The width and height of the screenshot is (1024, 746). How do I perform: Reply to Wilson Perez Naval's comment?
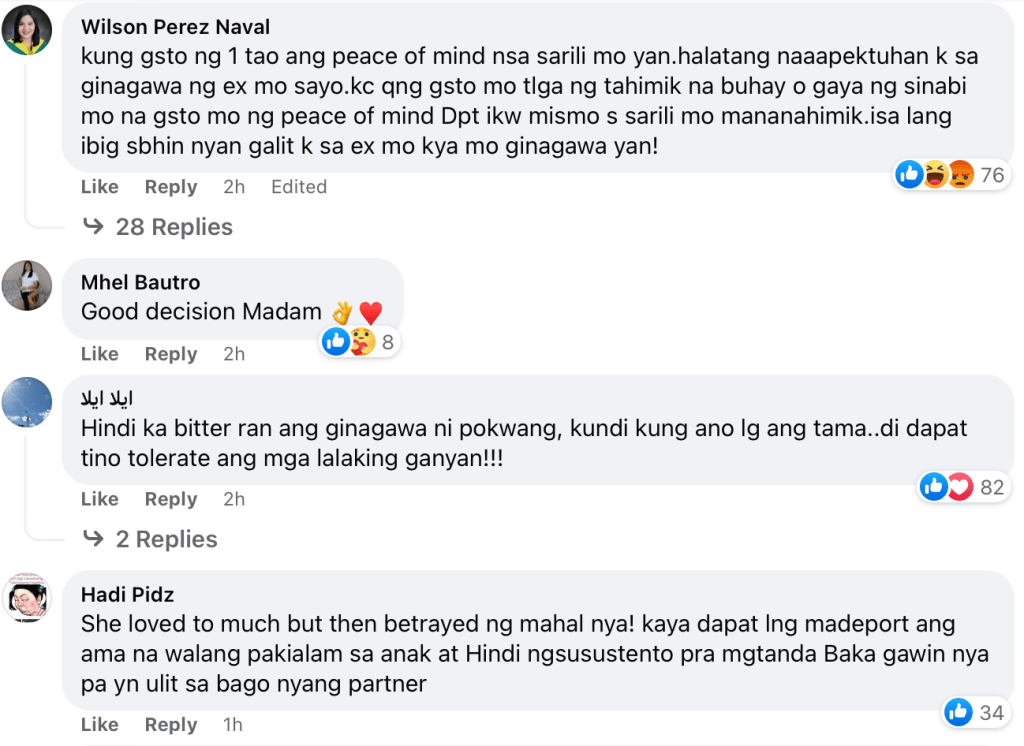(x=171, y=187)
